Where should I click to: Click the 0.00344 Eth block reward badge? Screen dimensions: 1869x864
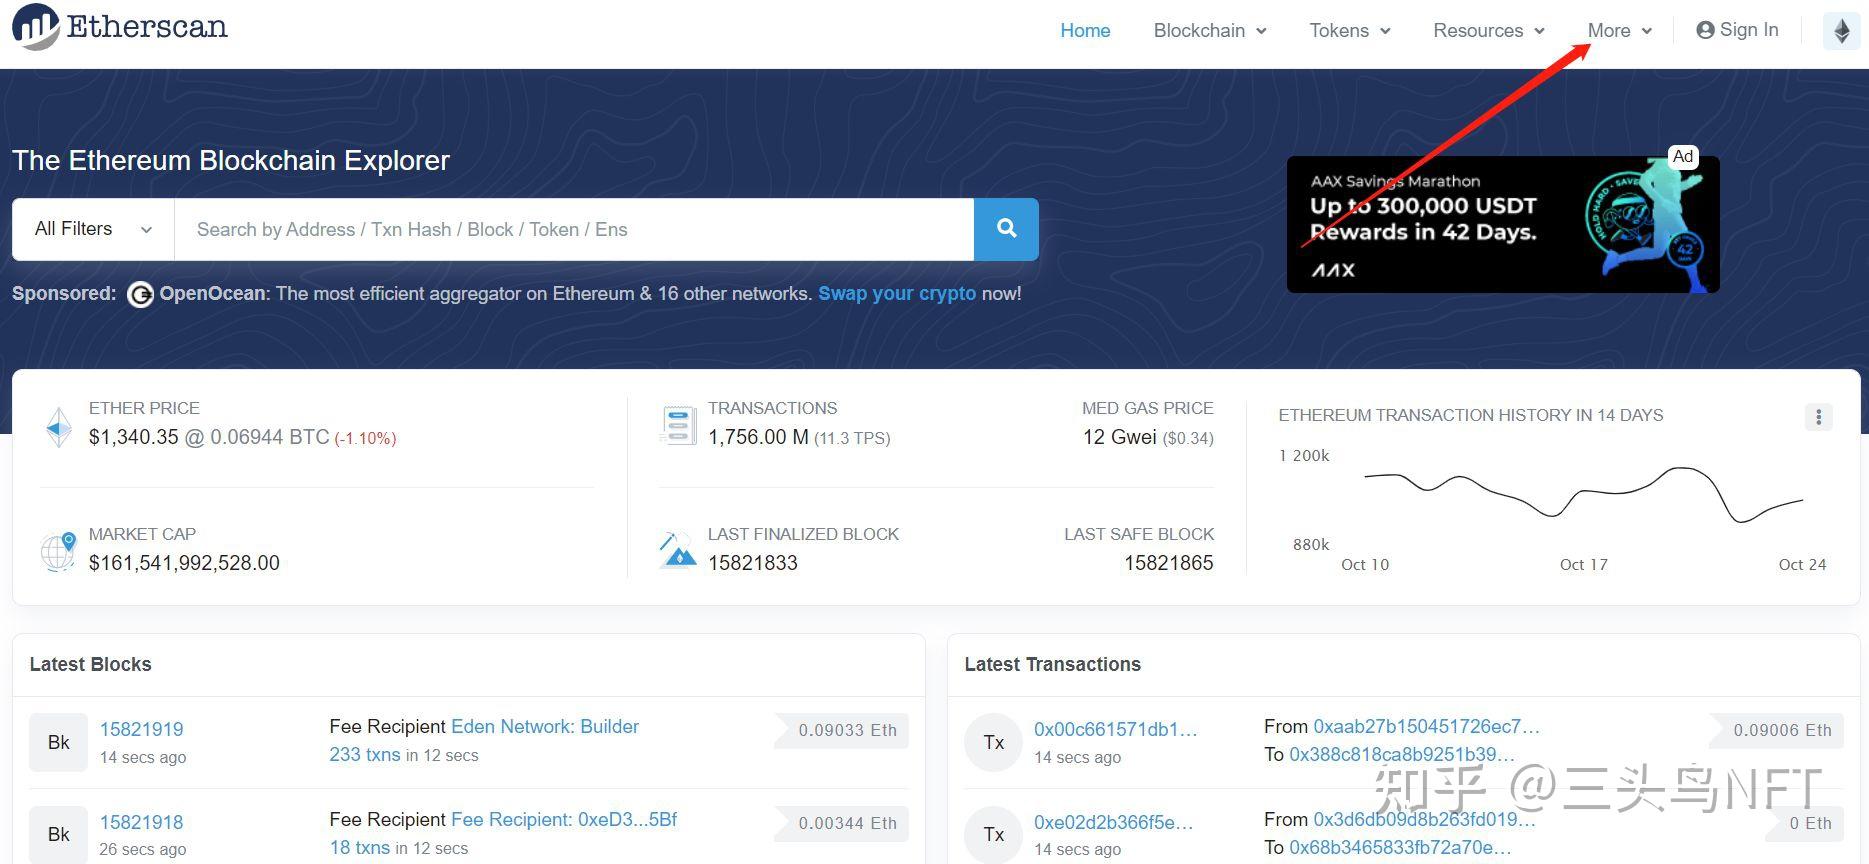tap(842, 823)
